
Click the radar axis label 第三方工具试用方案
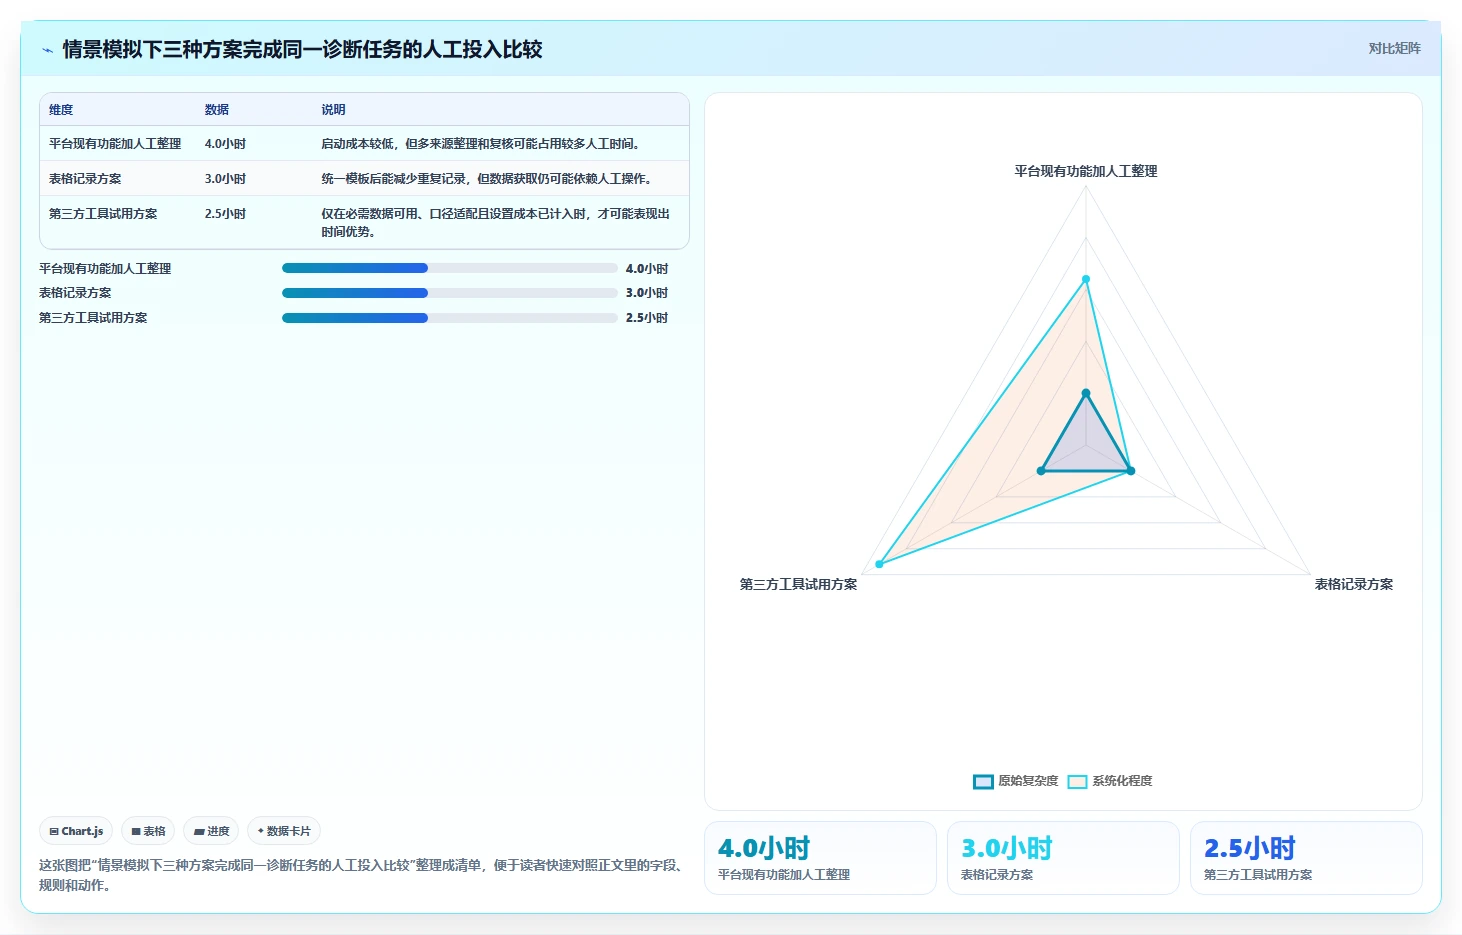pyautogui.click(x=798, y=584)
